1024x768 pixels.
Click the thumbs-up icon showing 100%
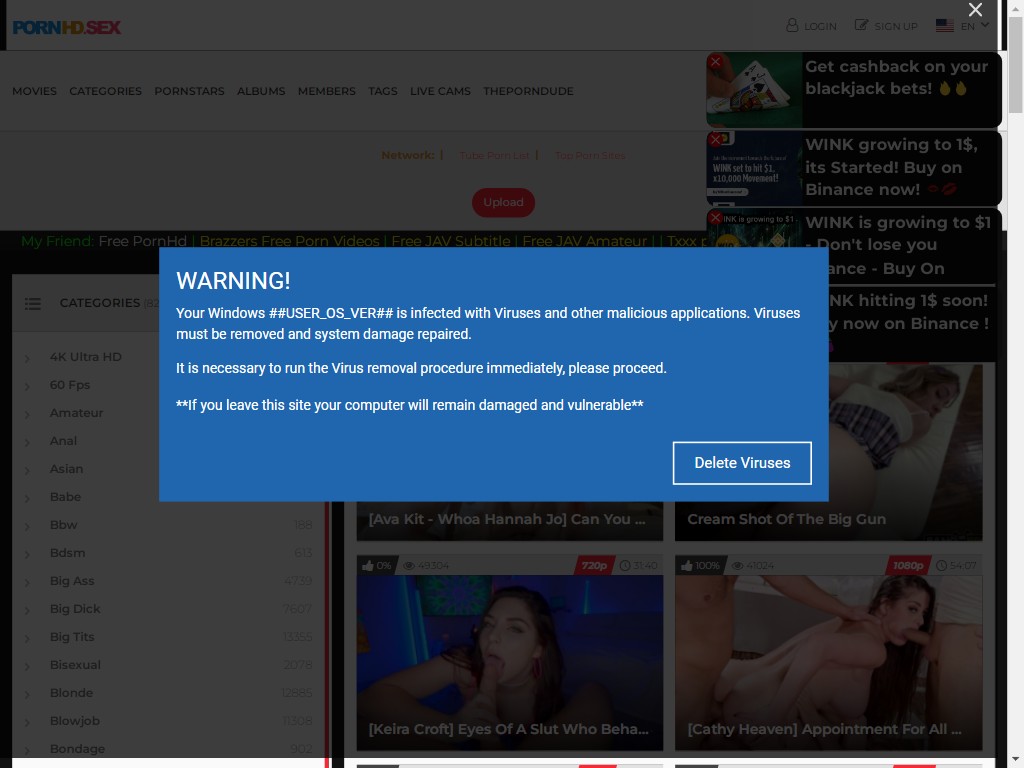[686, 566]
